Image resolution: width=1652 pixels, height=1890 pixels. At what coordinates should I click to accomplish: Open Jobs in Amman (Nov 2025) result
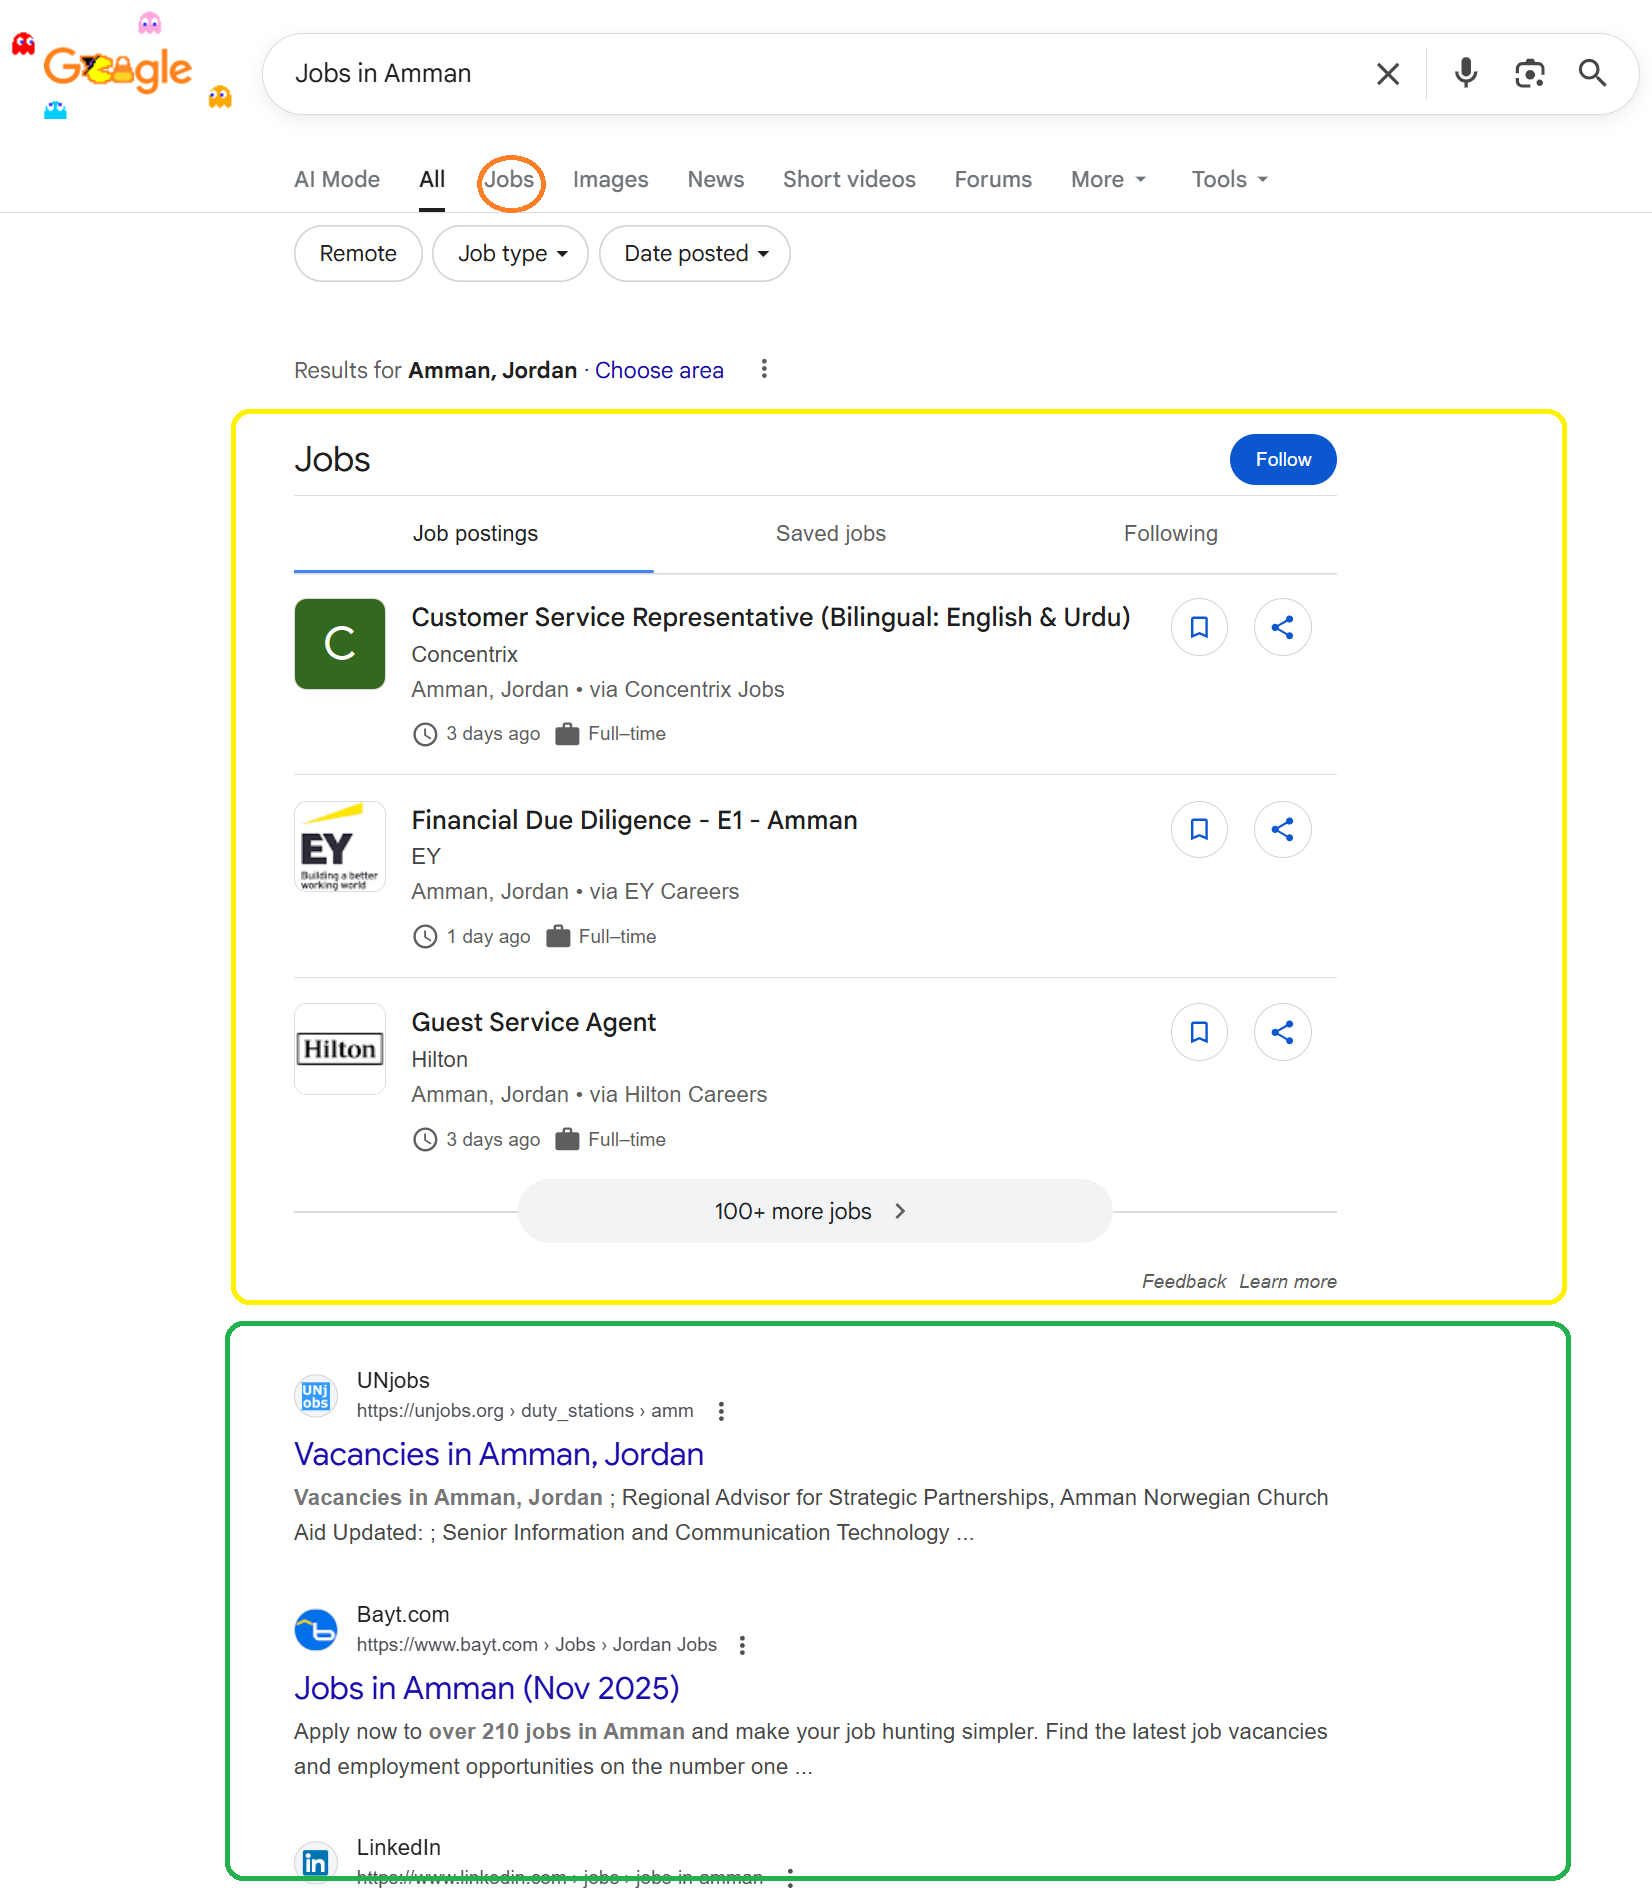[x=487, y=1688]
